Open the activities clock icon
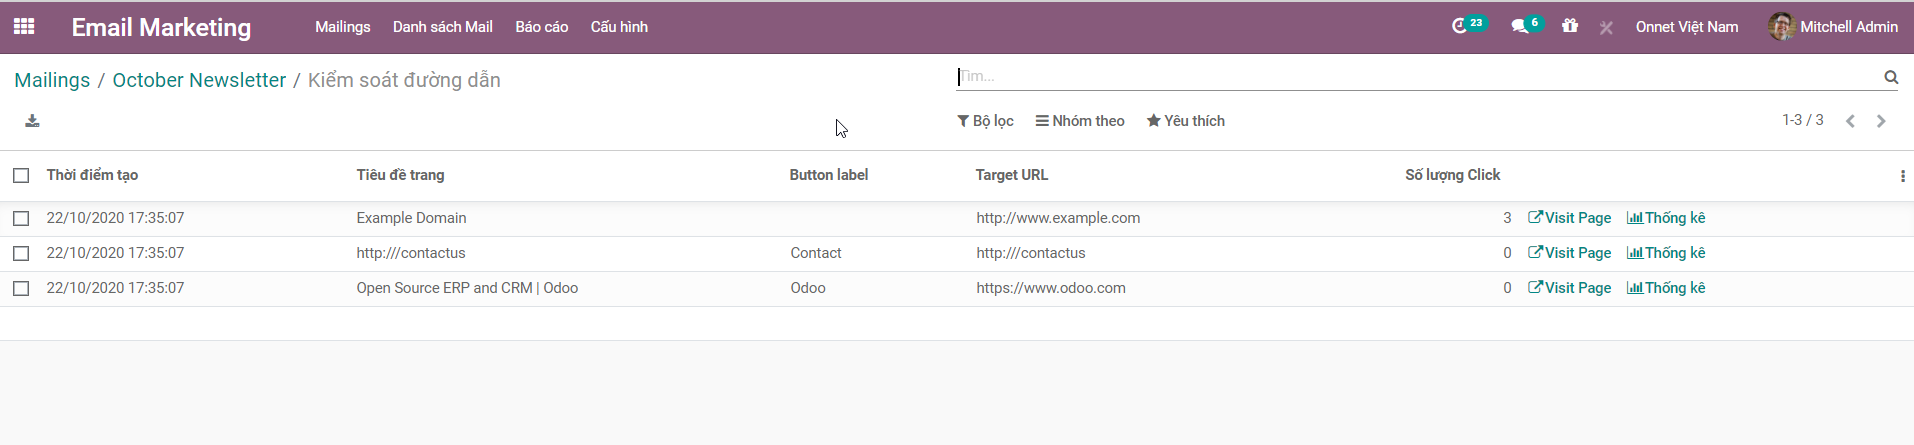 [1460, 27]
